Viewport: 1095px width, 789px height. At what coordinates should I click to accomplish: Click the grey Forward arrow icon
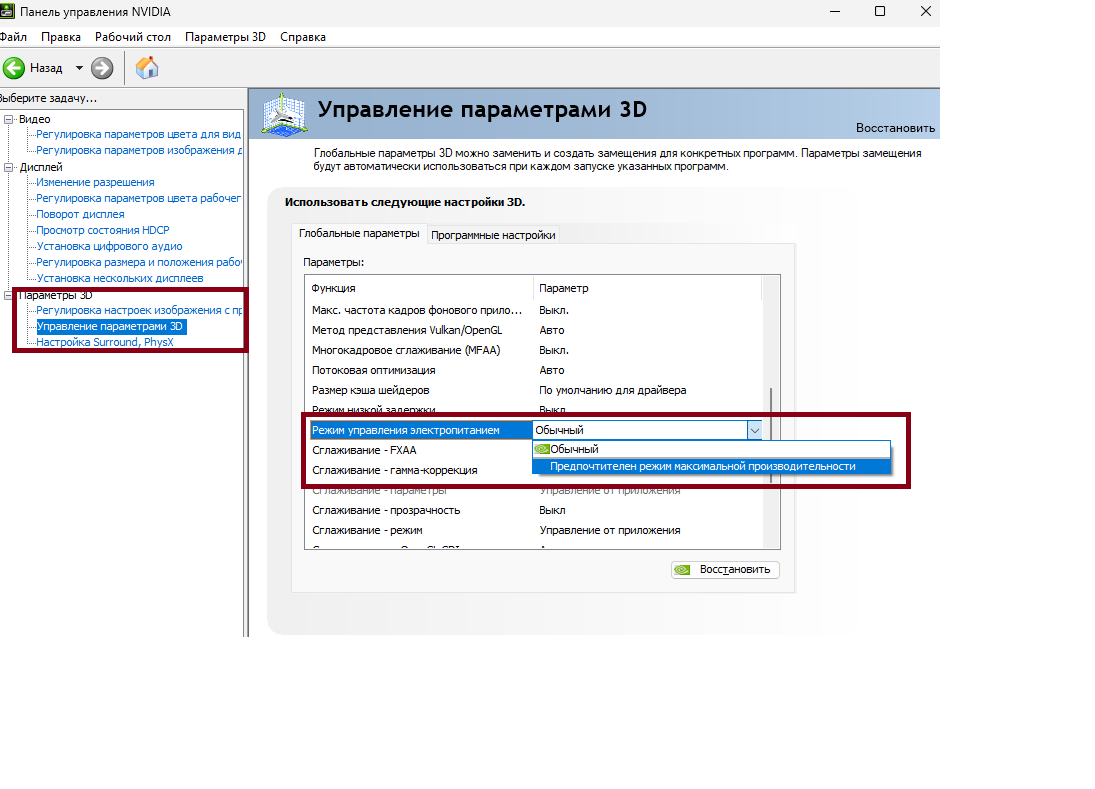102,68
